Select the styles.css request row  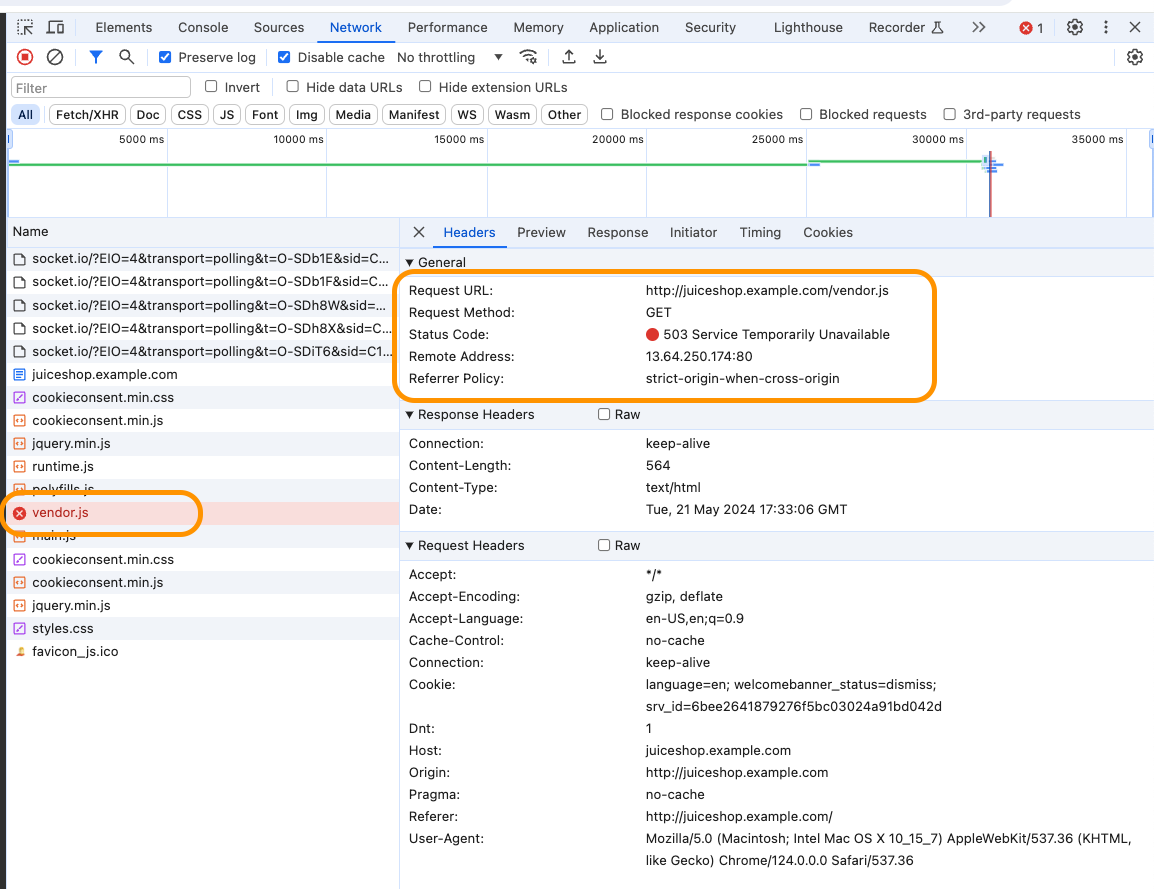pyautogui.click(x=203, y=628)
